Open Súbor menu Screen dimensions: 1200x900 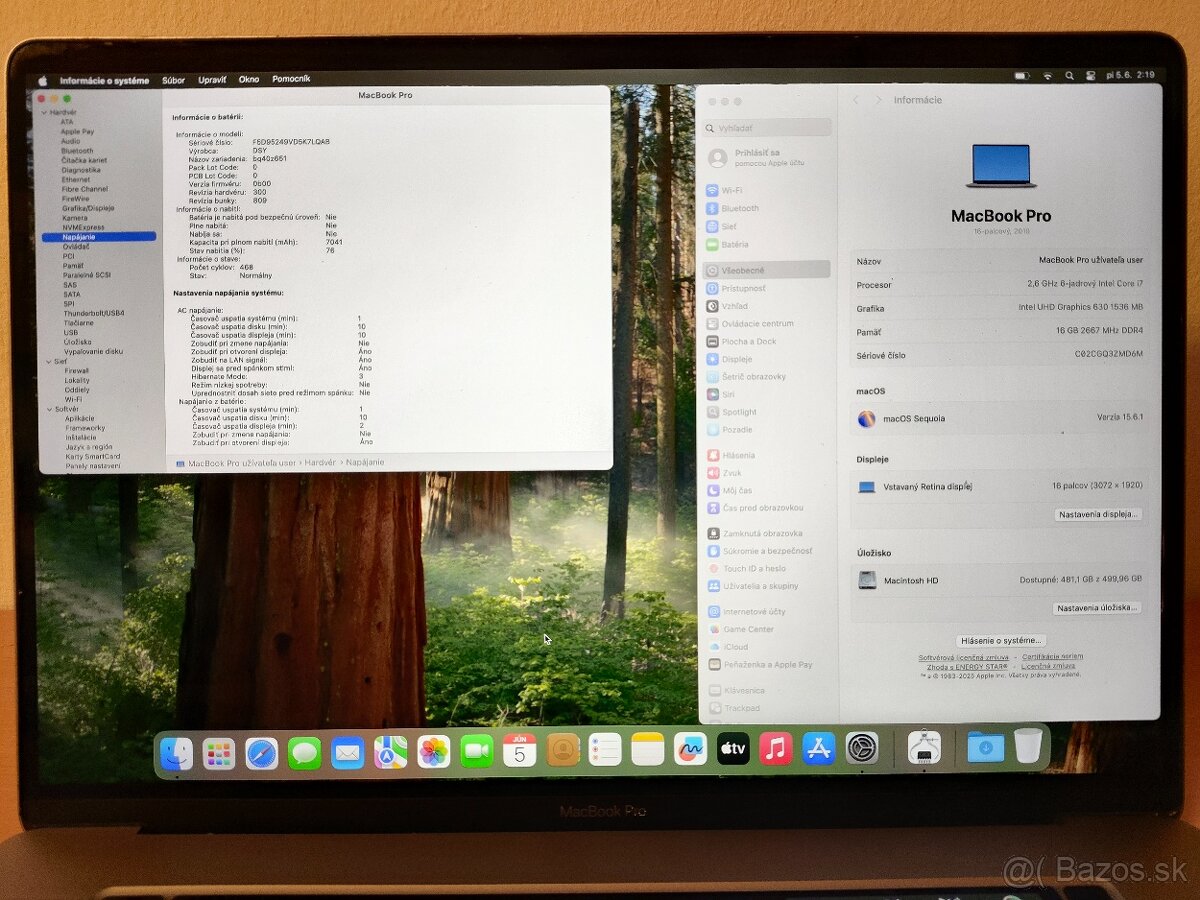click(x=173, y=80)
